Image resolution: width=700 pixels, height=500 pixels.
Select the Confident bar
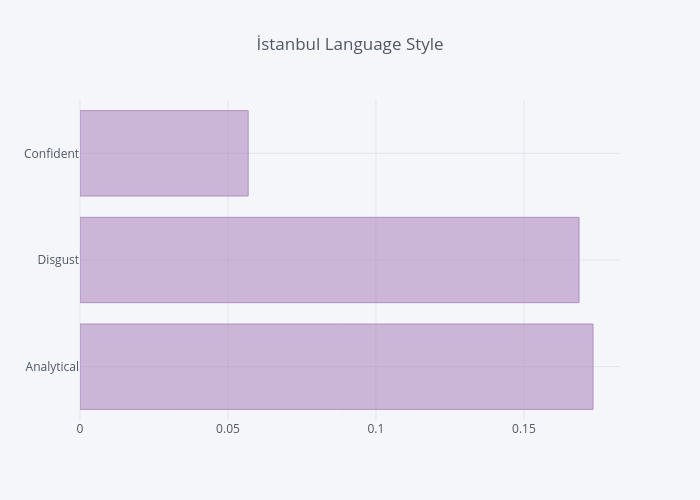coord(164,153)
